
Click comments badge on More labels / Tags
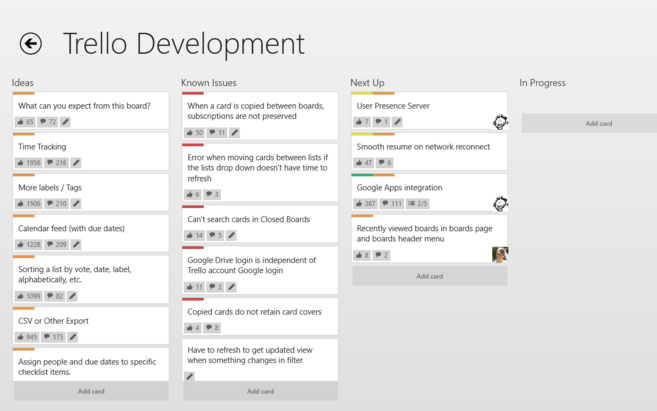point(57,204)
